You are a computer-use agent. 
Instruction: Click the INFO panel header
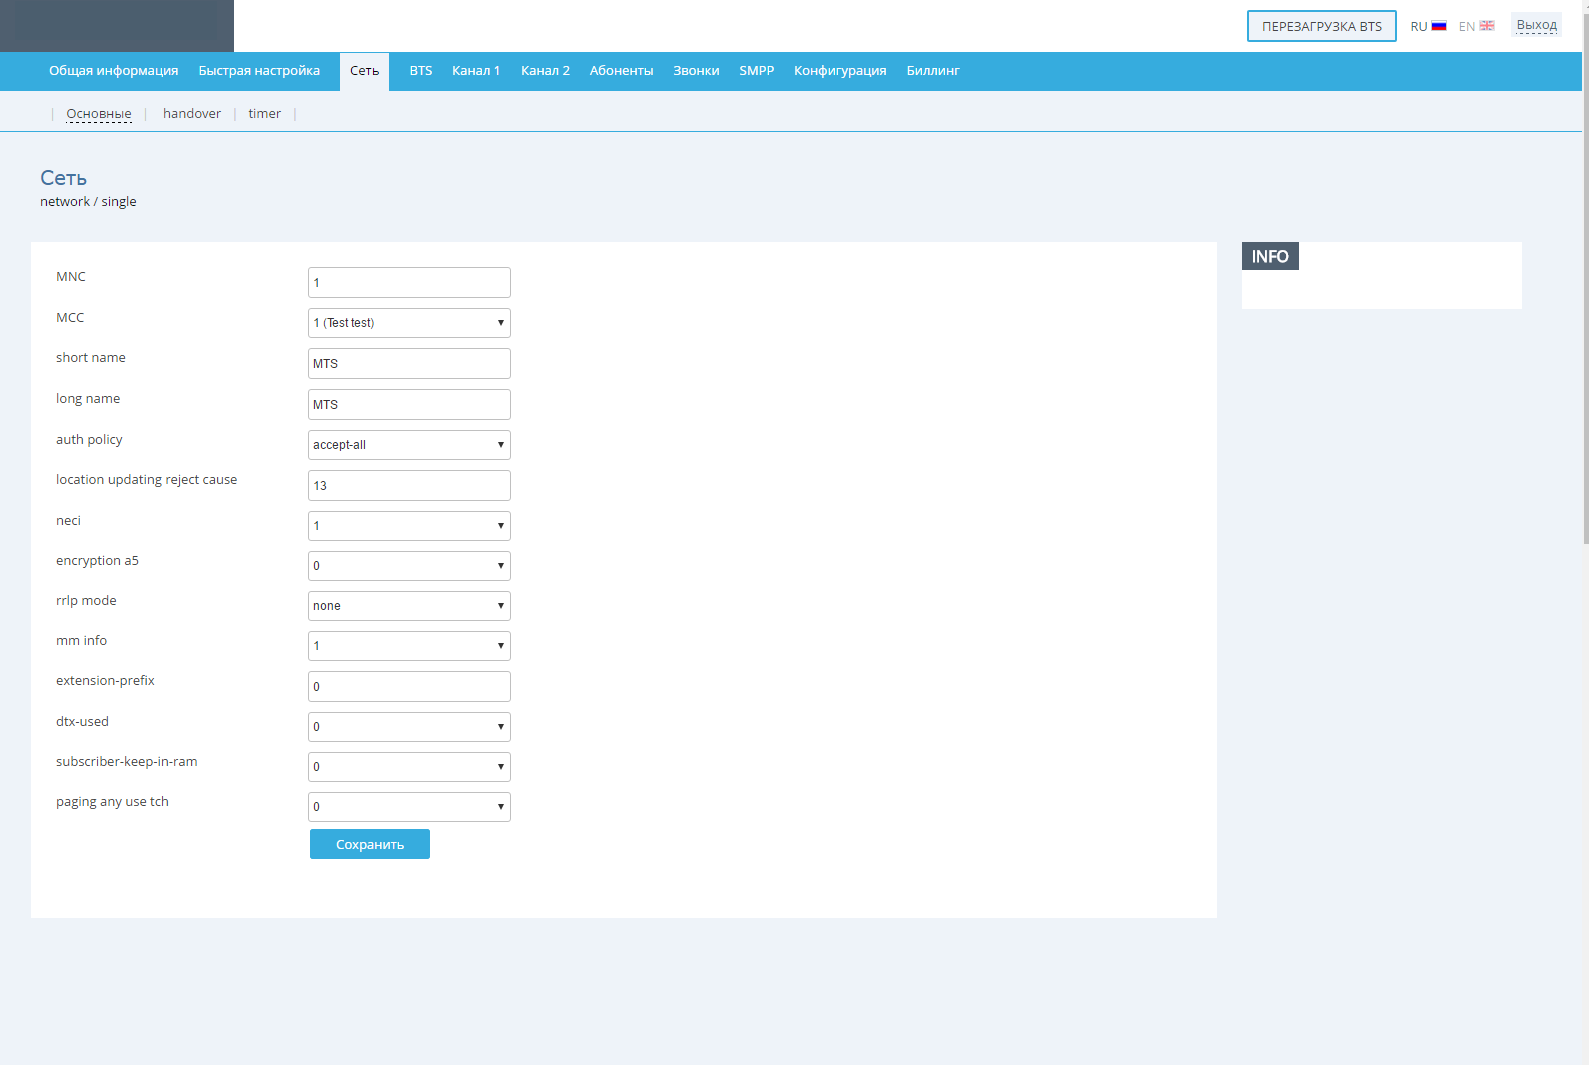click(1270, 256)
